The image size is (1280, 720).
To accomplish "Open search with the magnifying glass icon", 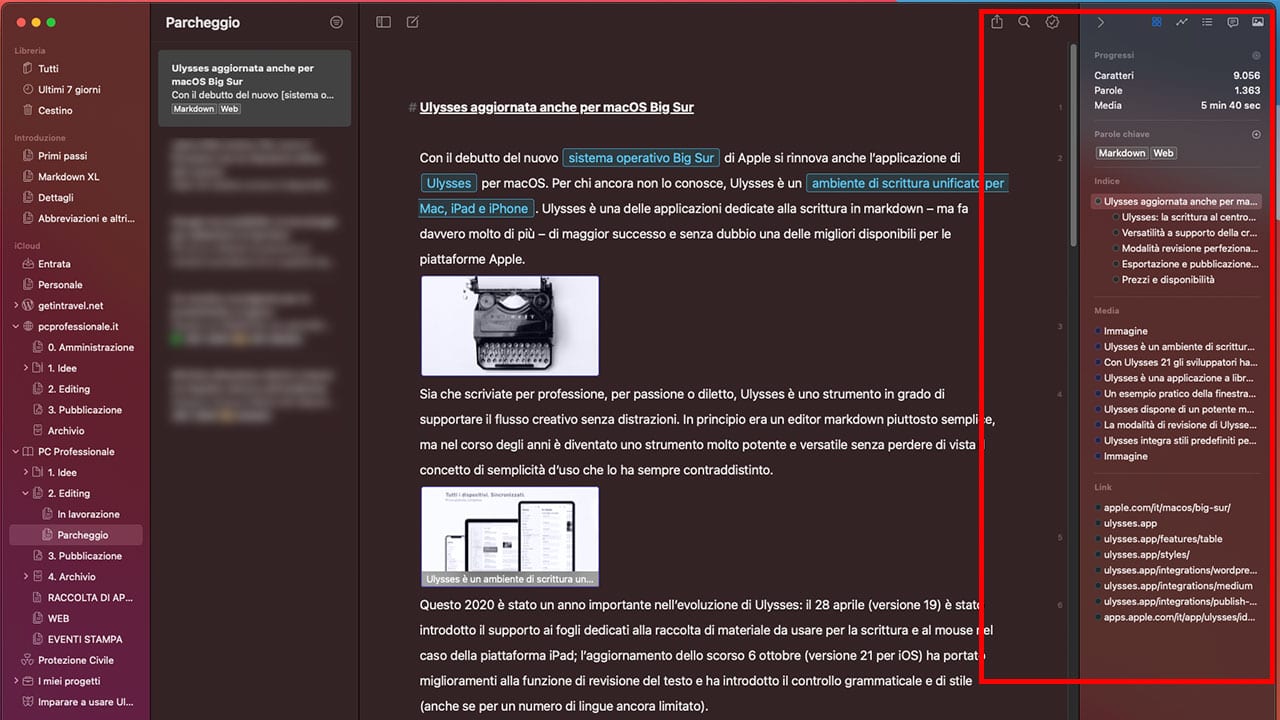I will click(1024, 22).
